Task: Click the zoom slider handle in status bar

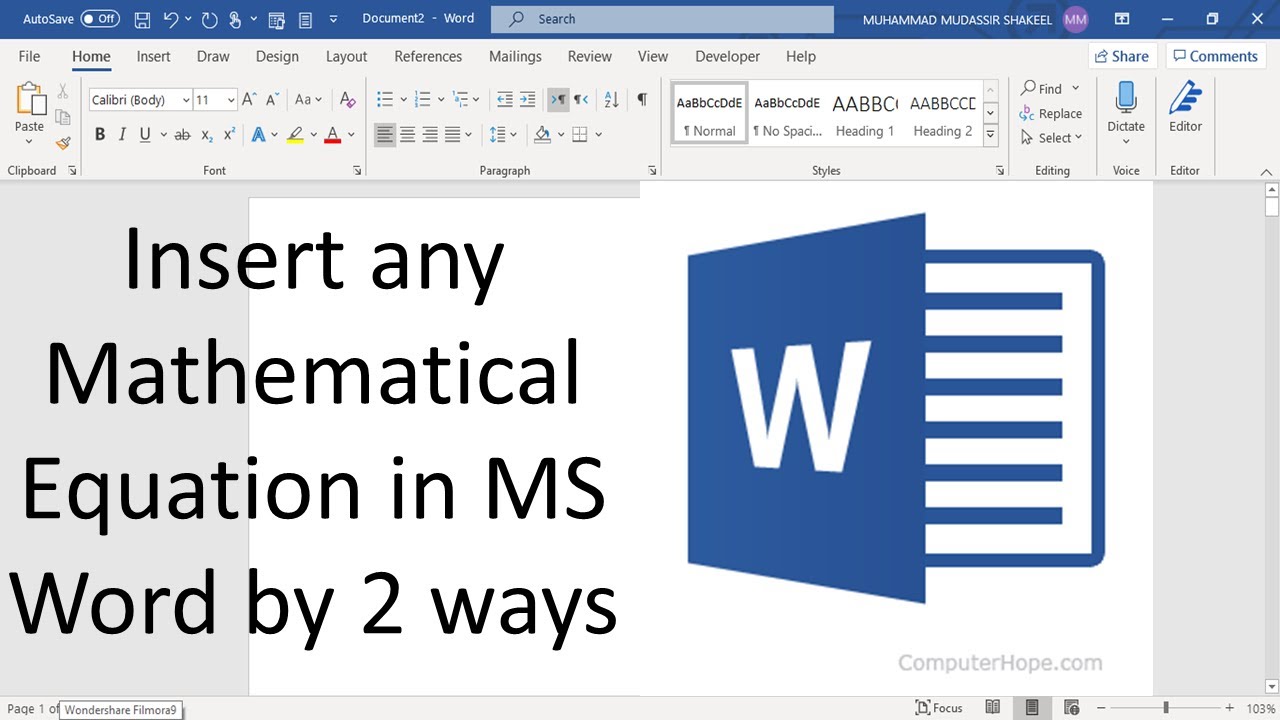Action: (x=1166, y=708)
